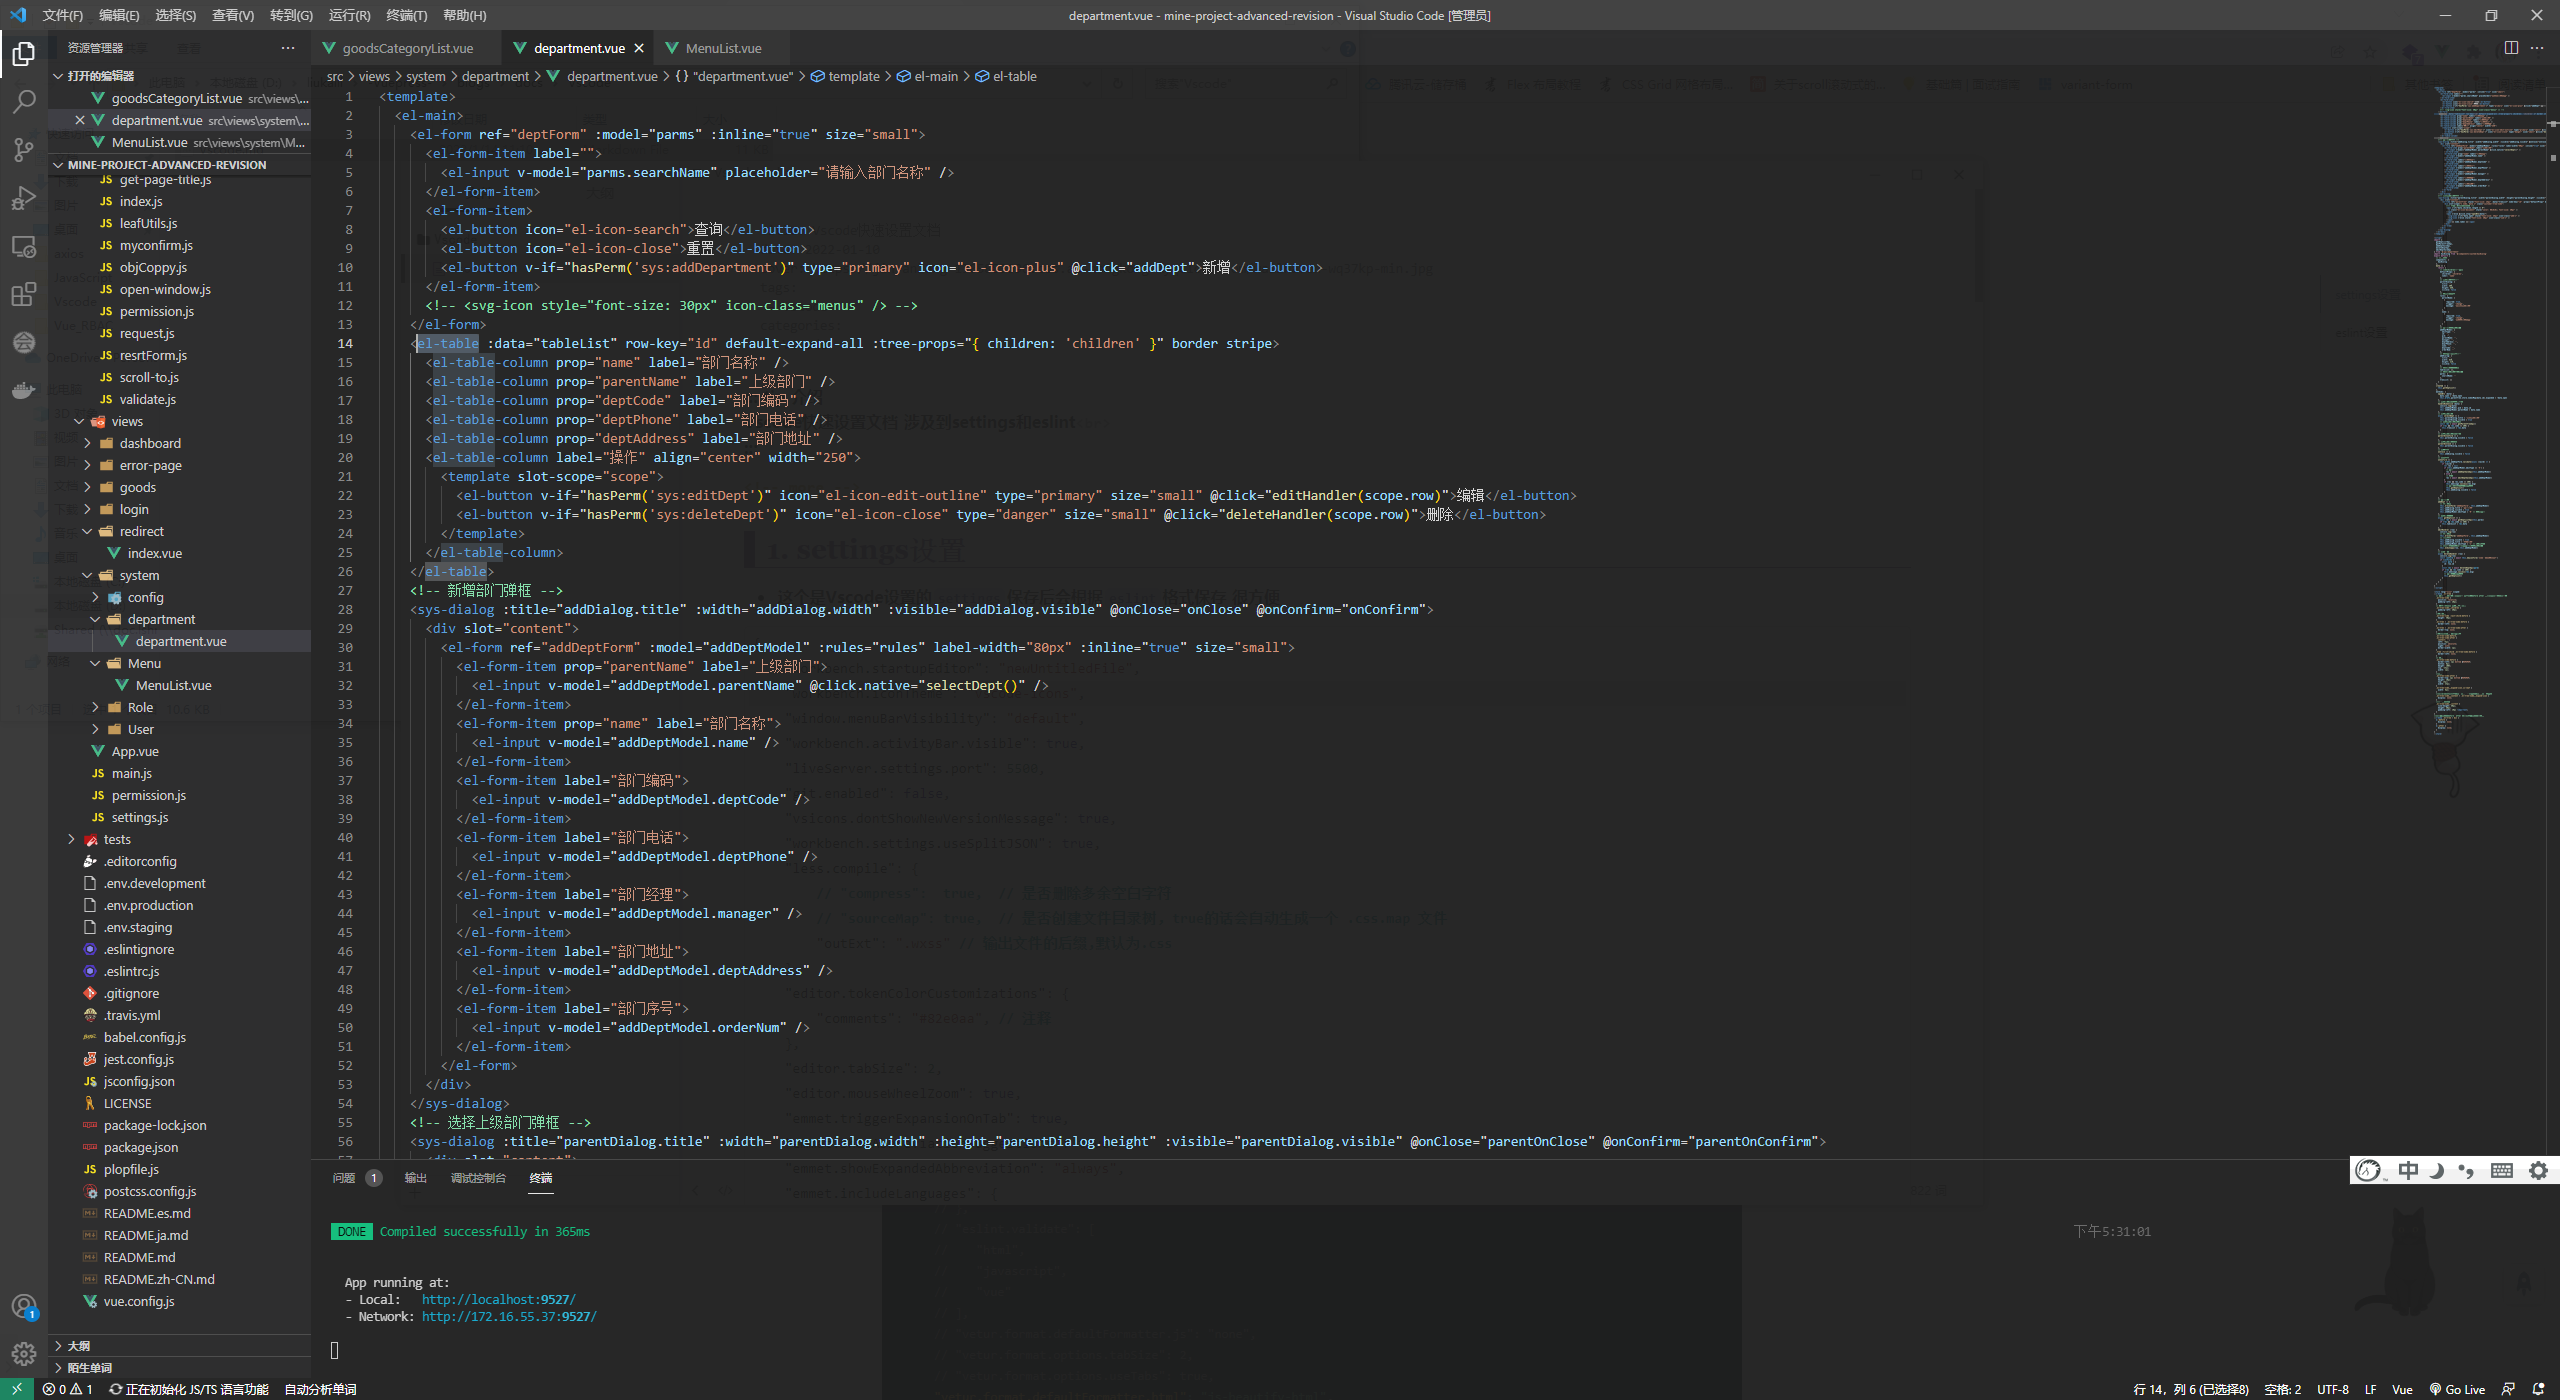The image size is (2560, 1400).
Task: Toggle IME punctuation mode
Action: point(2466,1170)
